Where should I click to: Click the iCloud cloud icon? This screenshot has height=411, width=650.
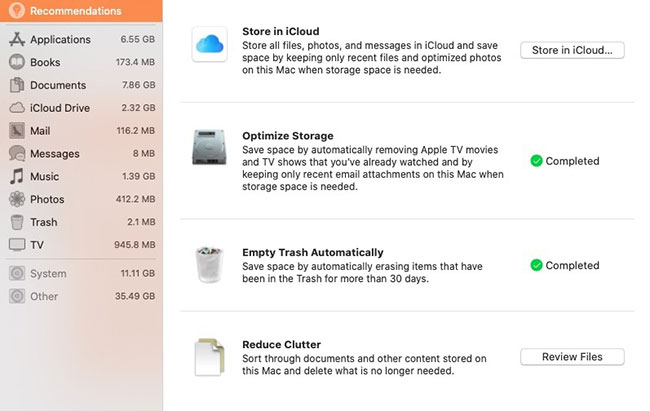tap(210, 44)
